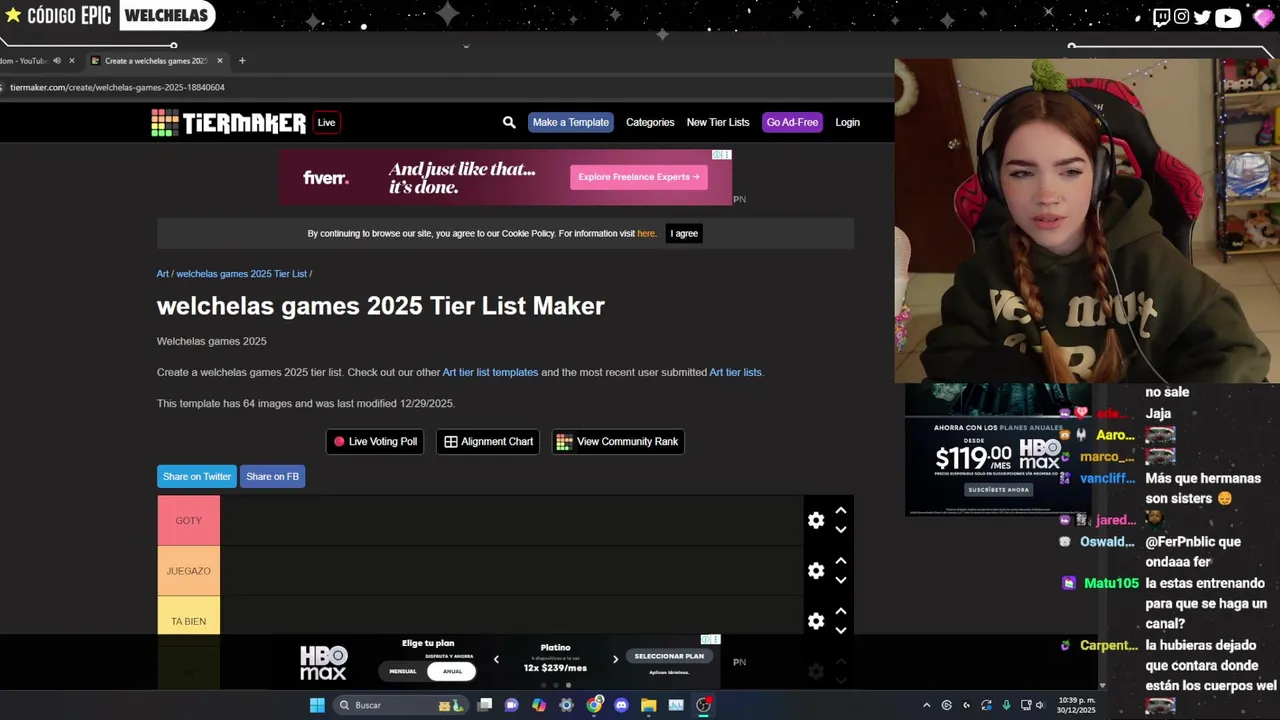Click the YouTube icon in stream overlay
The width and height of the screenshot is (1280, 720).
pyautogui.click(x=1228, y=17)
